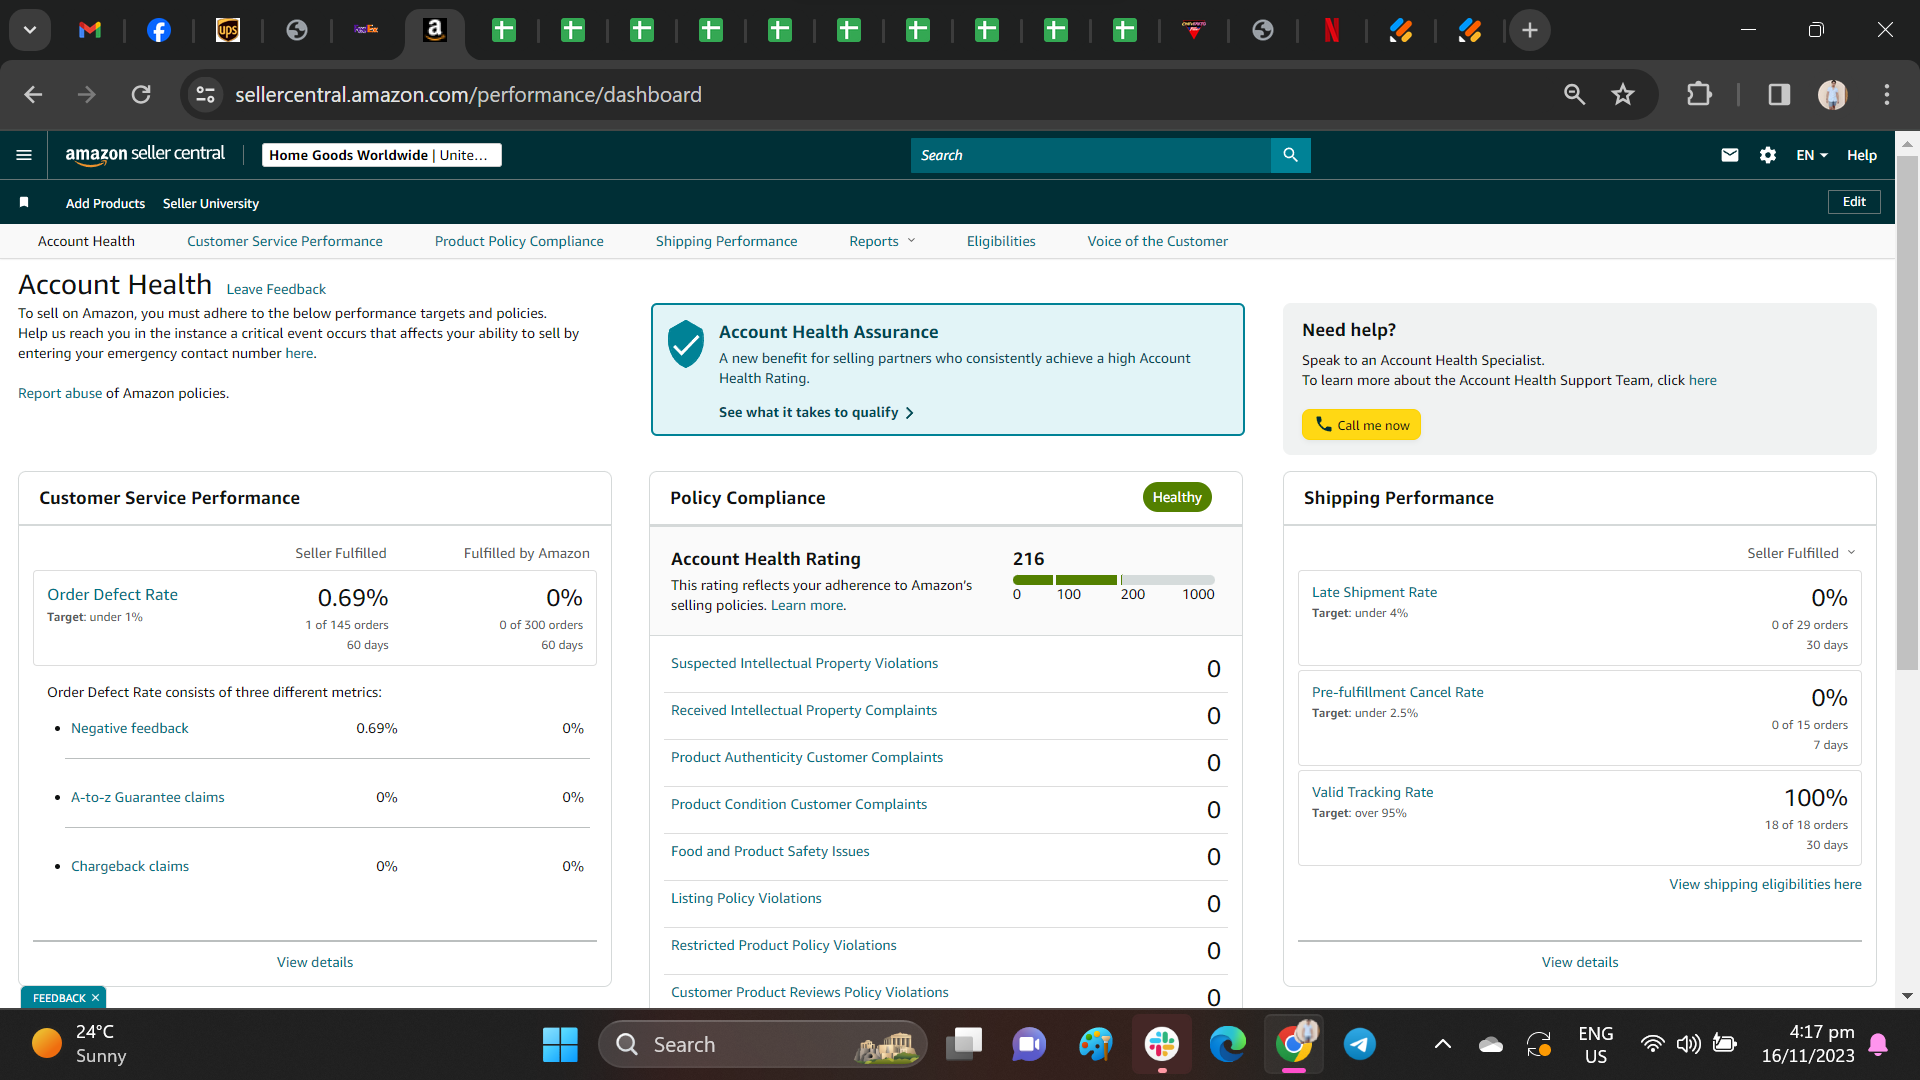Open Pre-fulfillment Cancel Rate link
Screen dimensions: 1920x1080
1397,692
